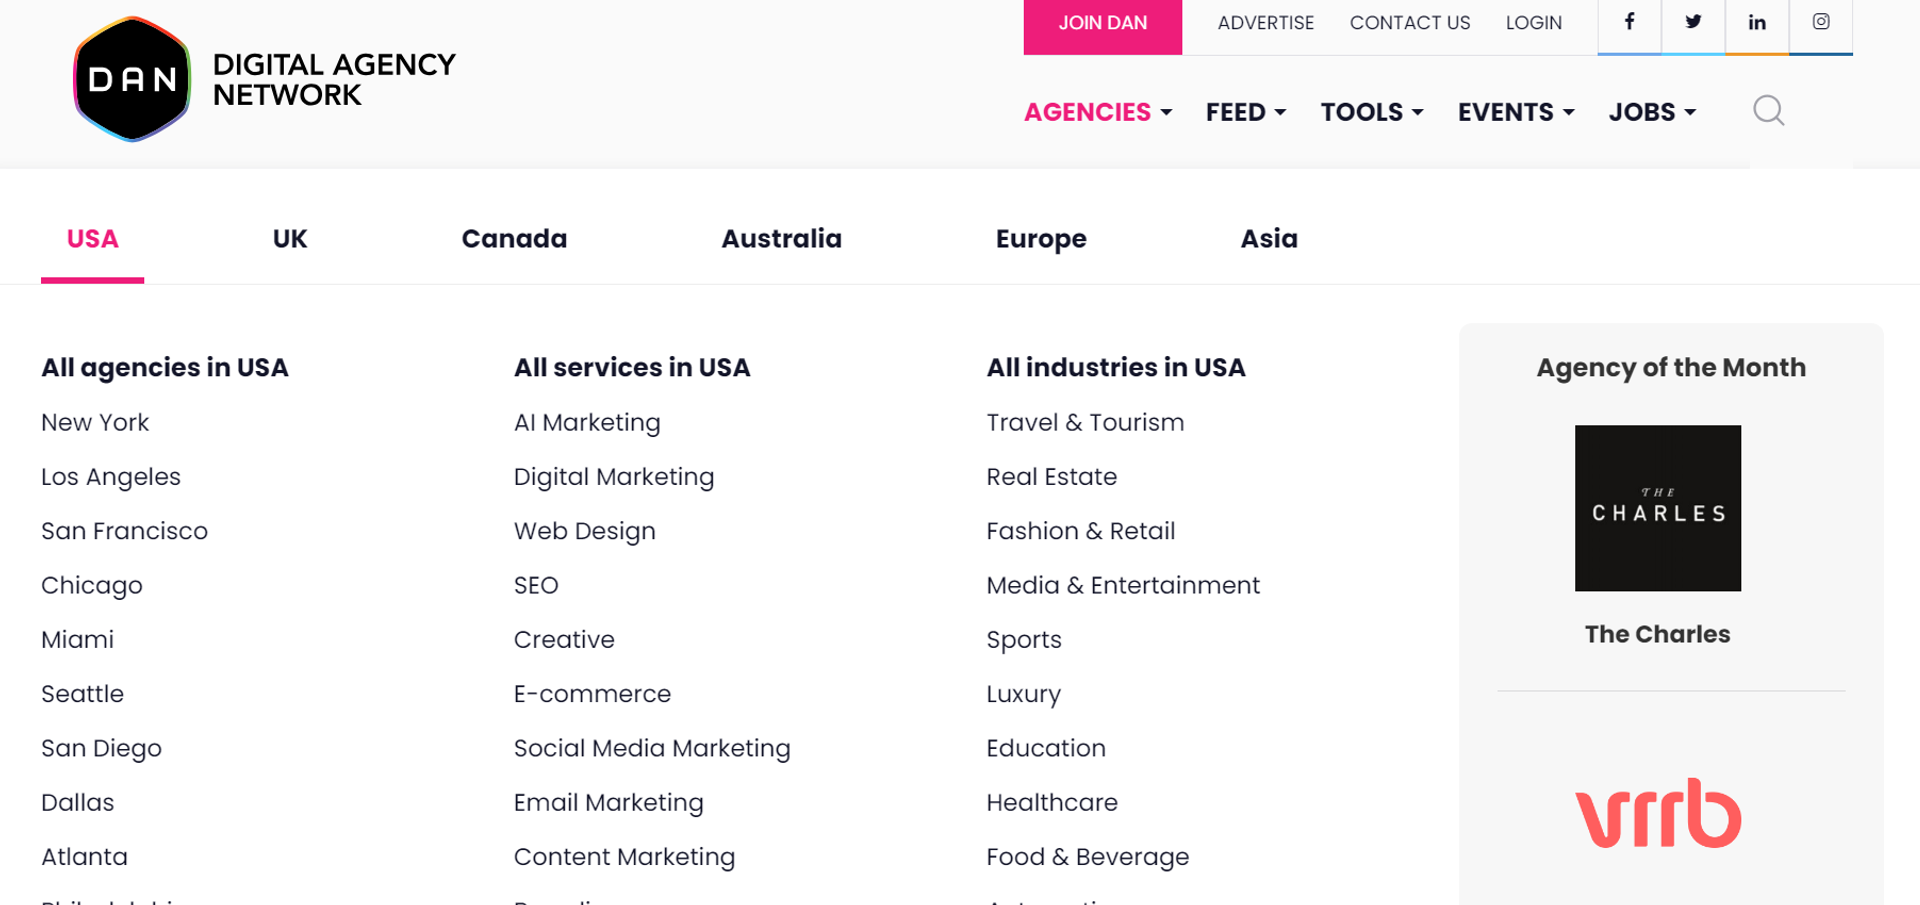1920x905 pixels.
Task: Expand the TOOLS dropdown
Action: (1363, 112)
